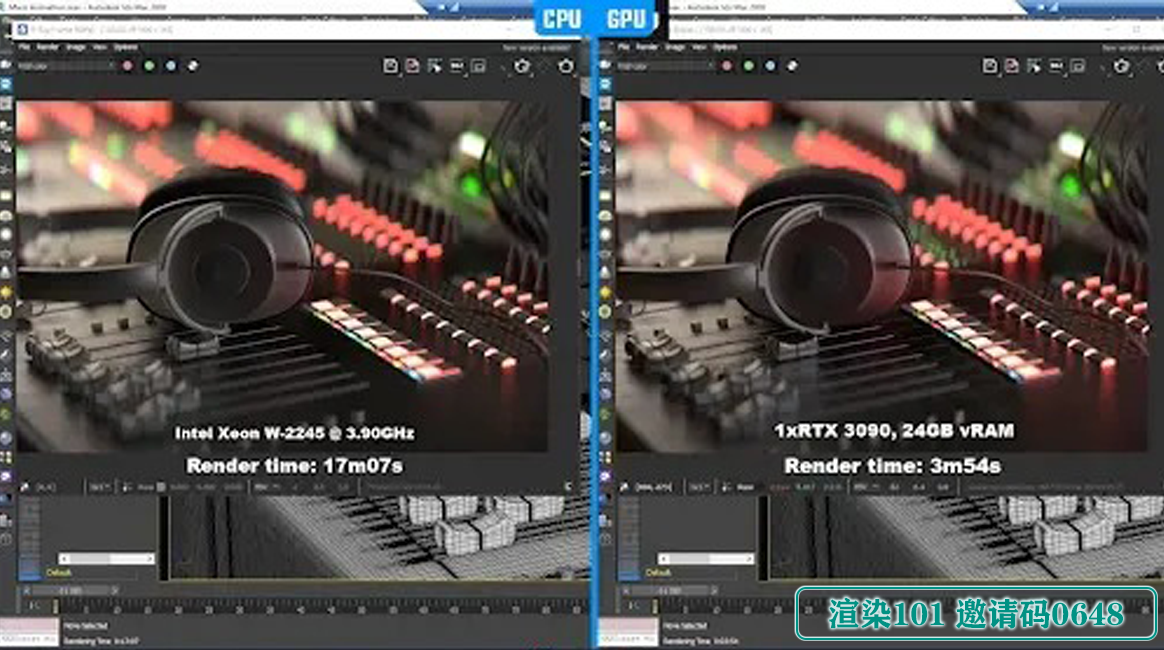
Task: Click 'New version available' in GPU window
Action: (1132, 47)
